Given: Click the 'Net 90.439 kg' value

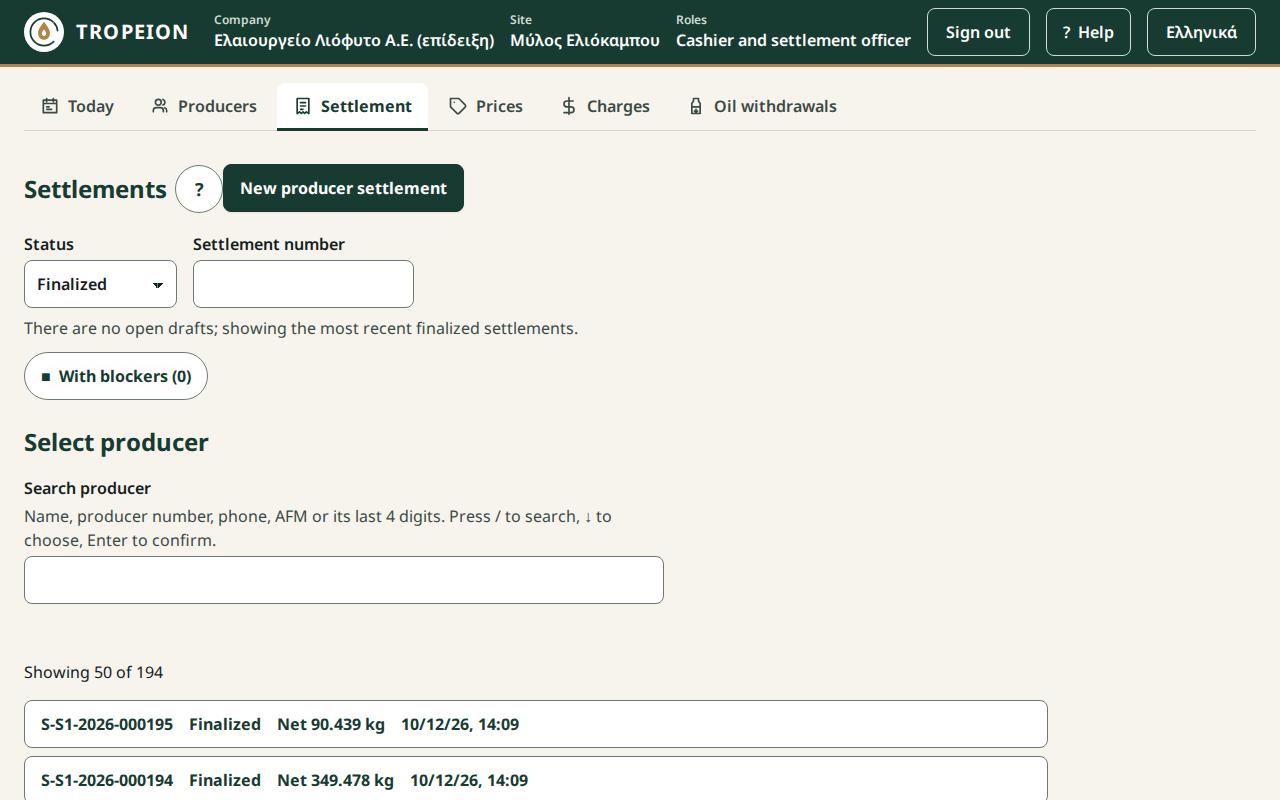Looking at the screenshot, I should pos(331,724).
